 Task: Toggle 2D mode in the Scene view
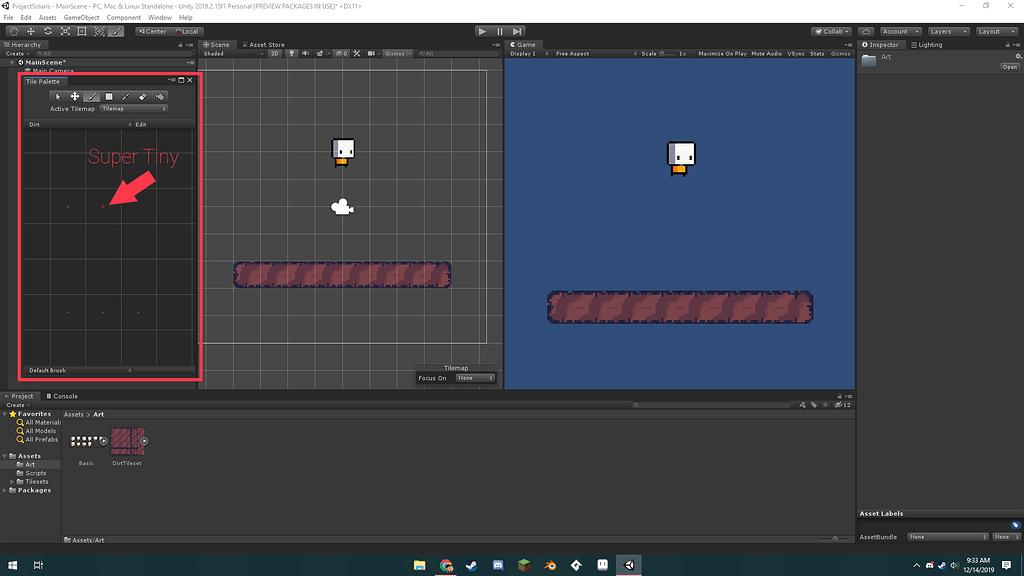[274, 53]
